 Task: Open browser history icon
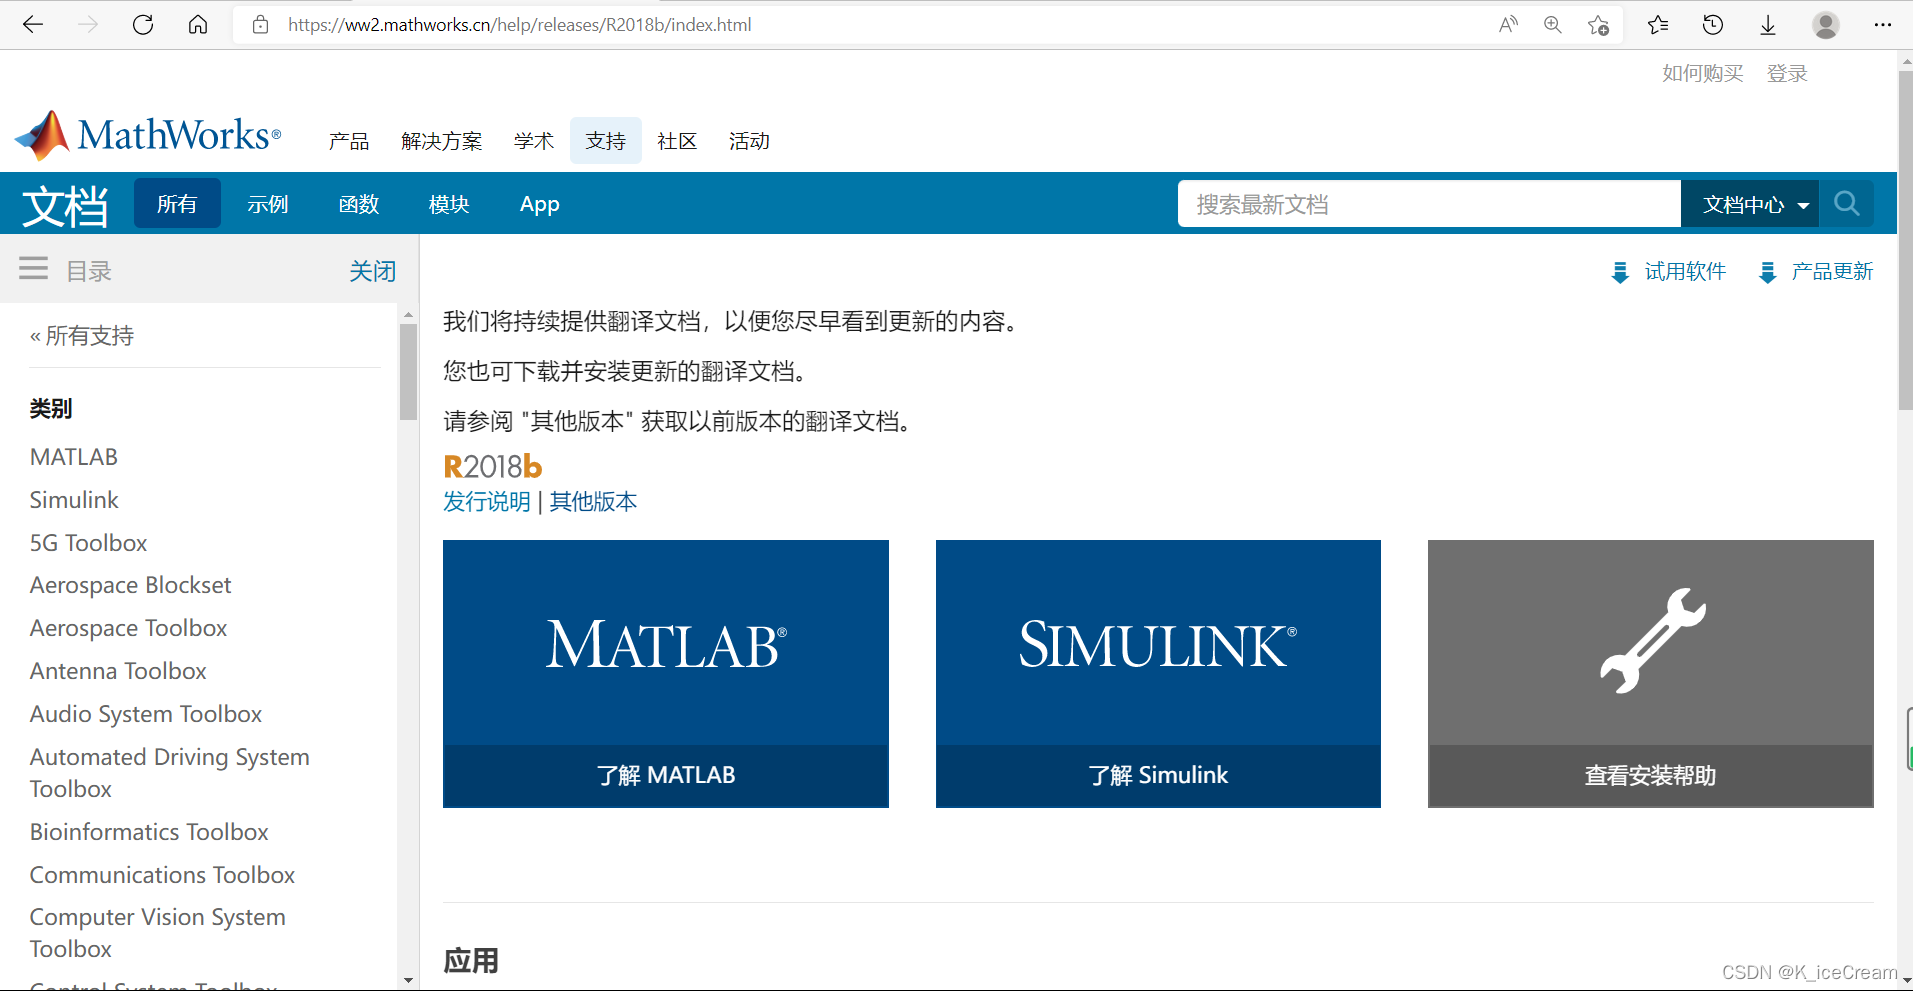[x=1713, y=25]
